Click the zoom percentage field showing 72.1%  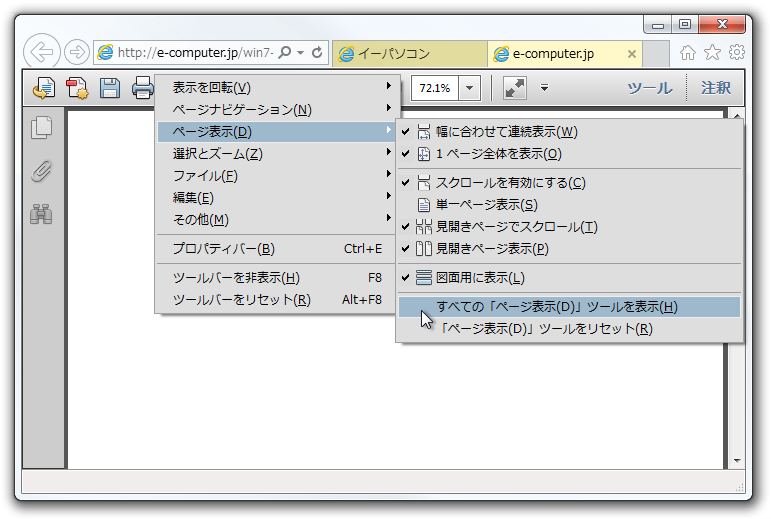coord(434,88)
